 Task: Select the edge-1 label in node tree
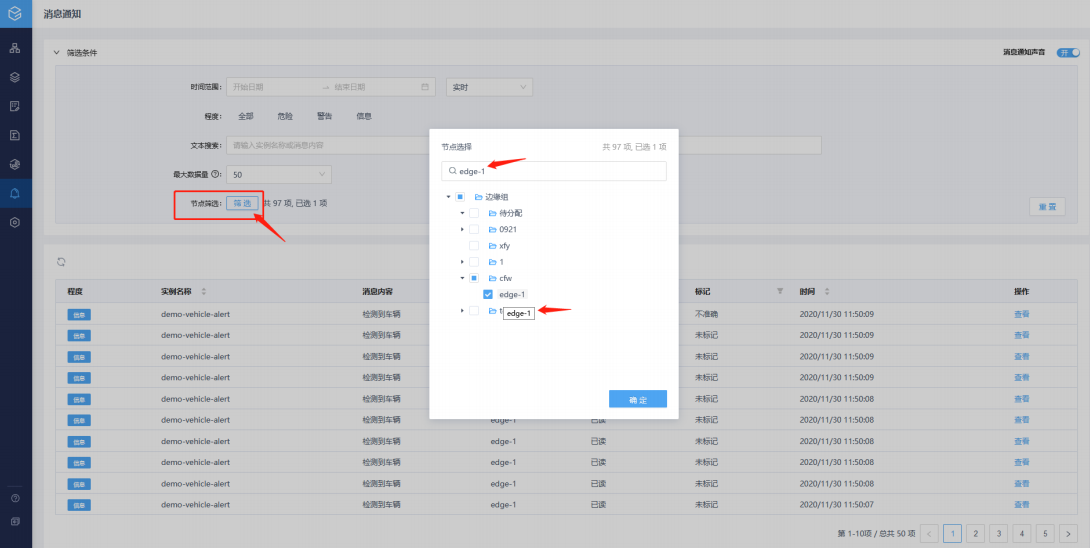click(x=512, y=295)
